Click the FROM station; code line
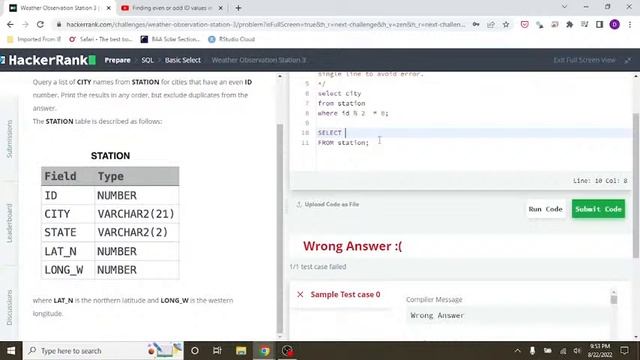This screenshot has width=640, height=360. point(343,143)
